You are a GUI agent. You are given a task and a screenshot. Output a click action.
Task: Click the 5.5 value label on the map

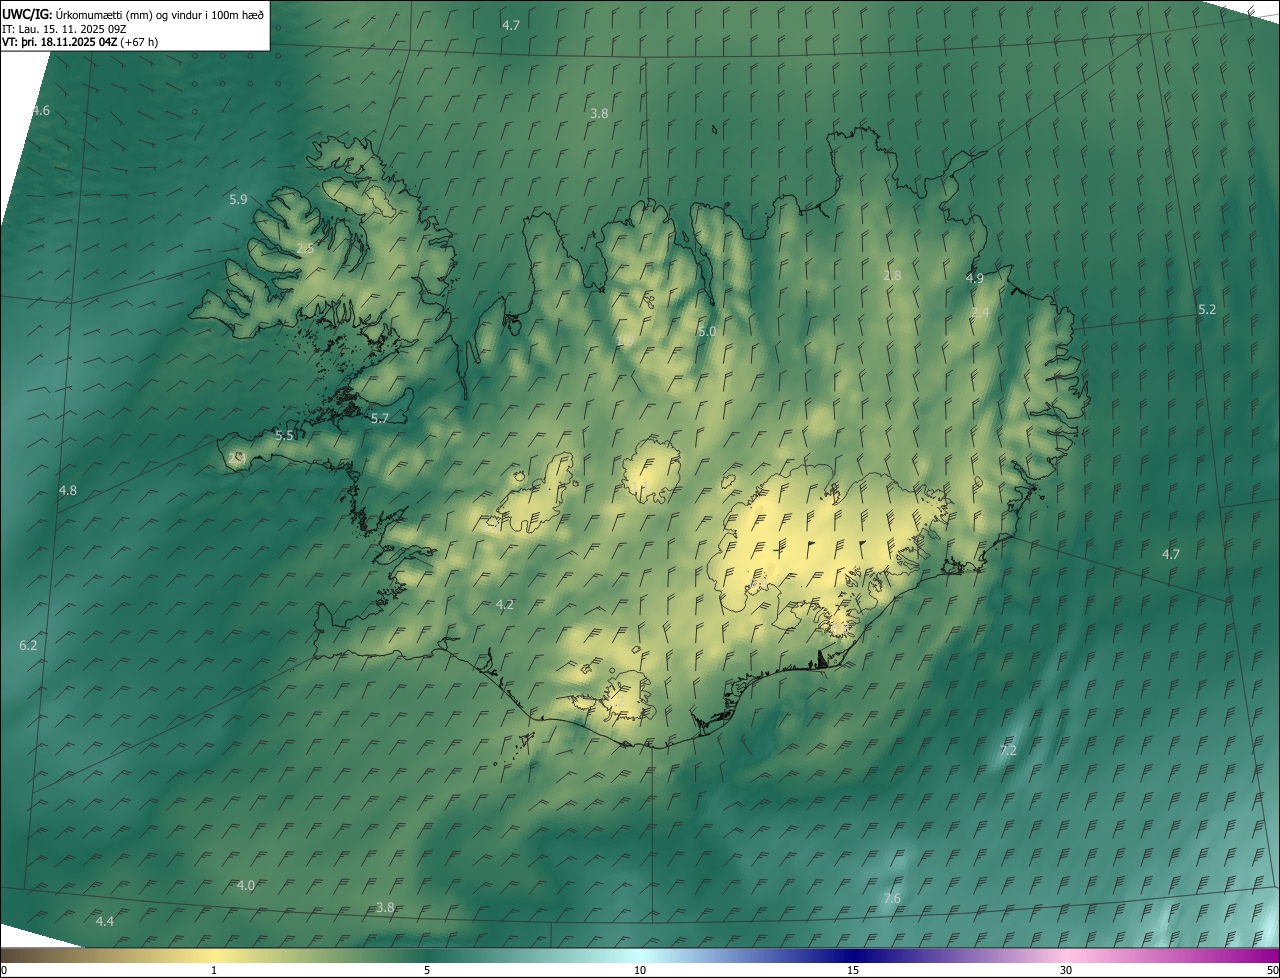[x=284, y=436]
